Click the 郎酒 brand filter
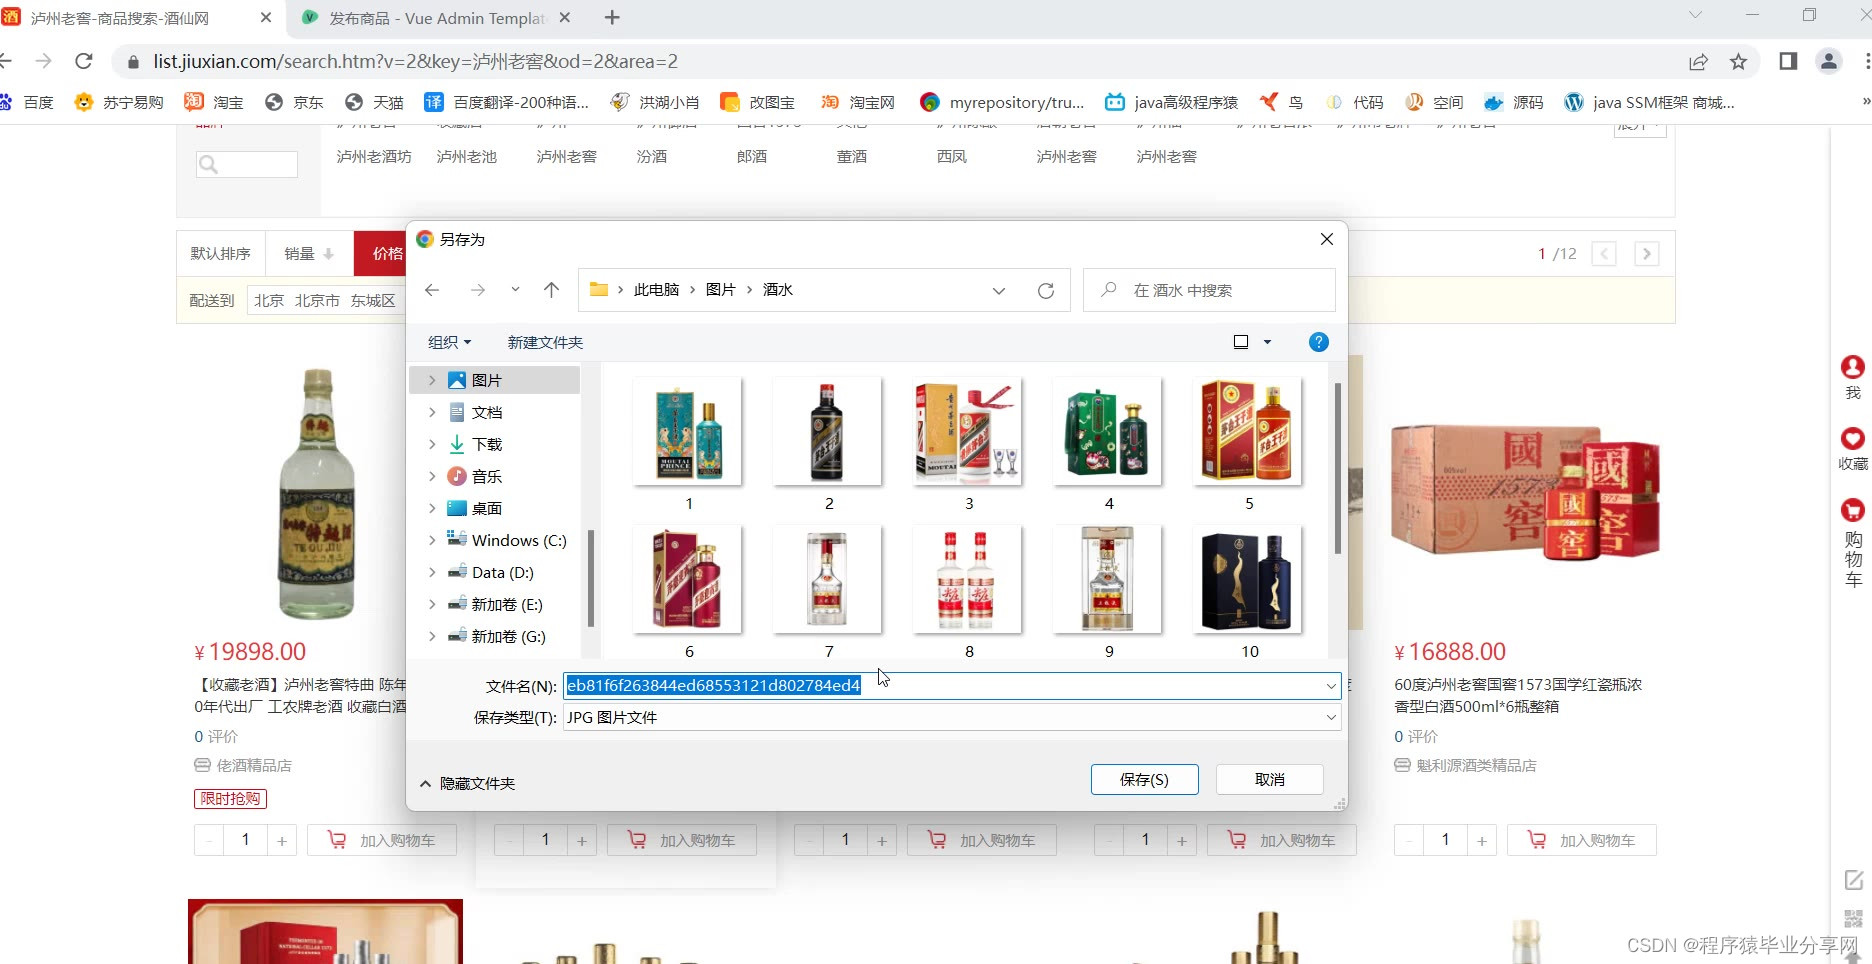Screen dimensions: 1872x964 coord(752,157)
